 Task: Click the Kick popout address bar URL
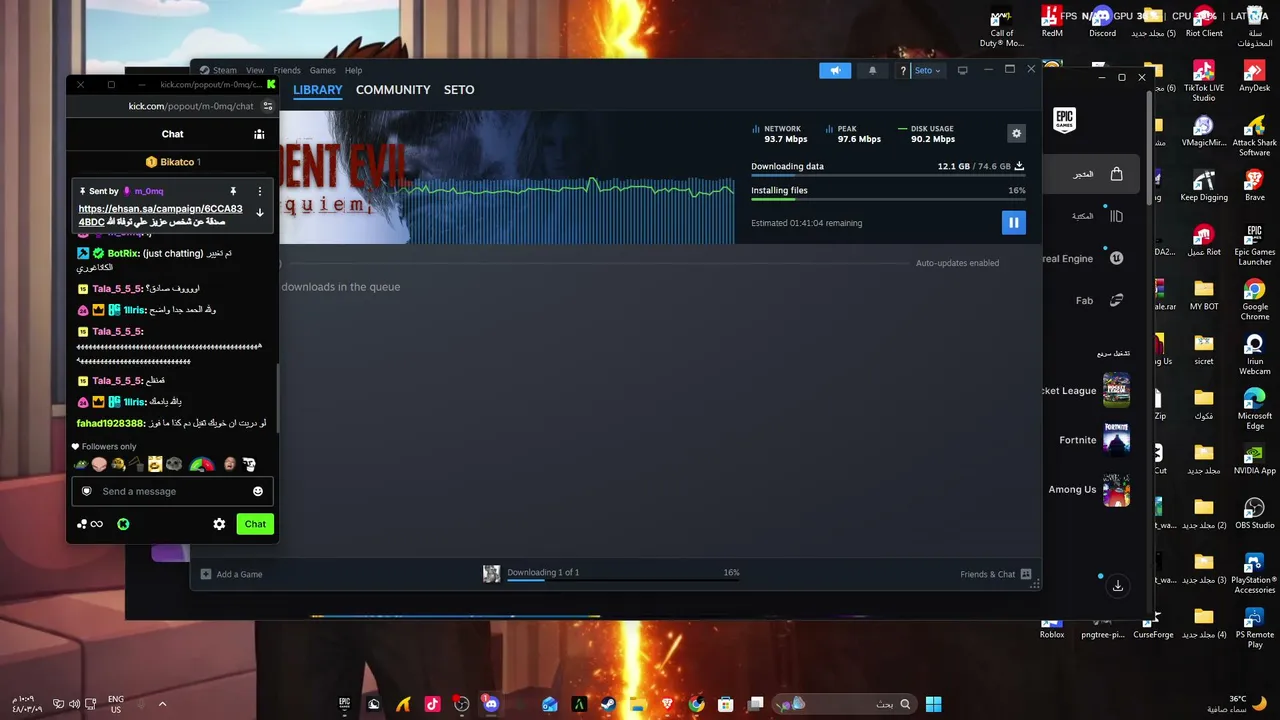click(x=191, y=106)
